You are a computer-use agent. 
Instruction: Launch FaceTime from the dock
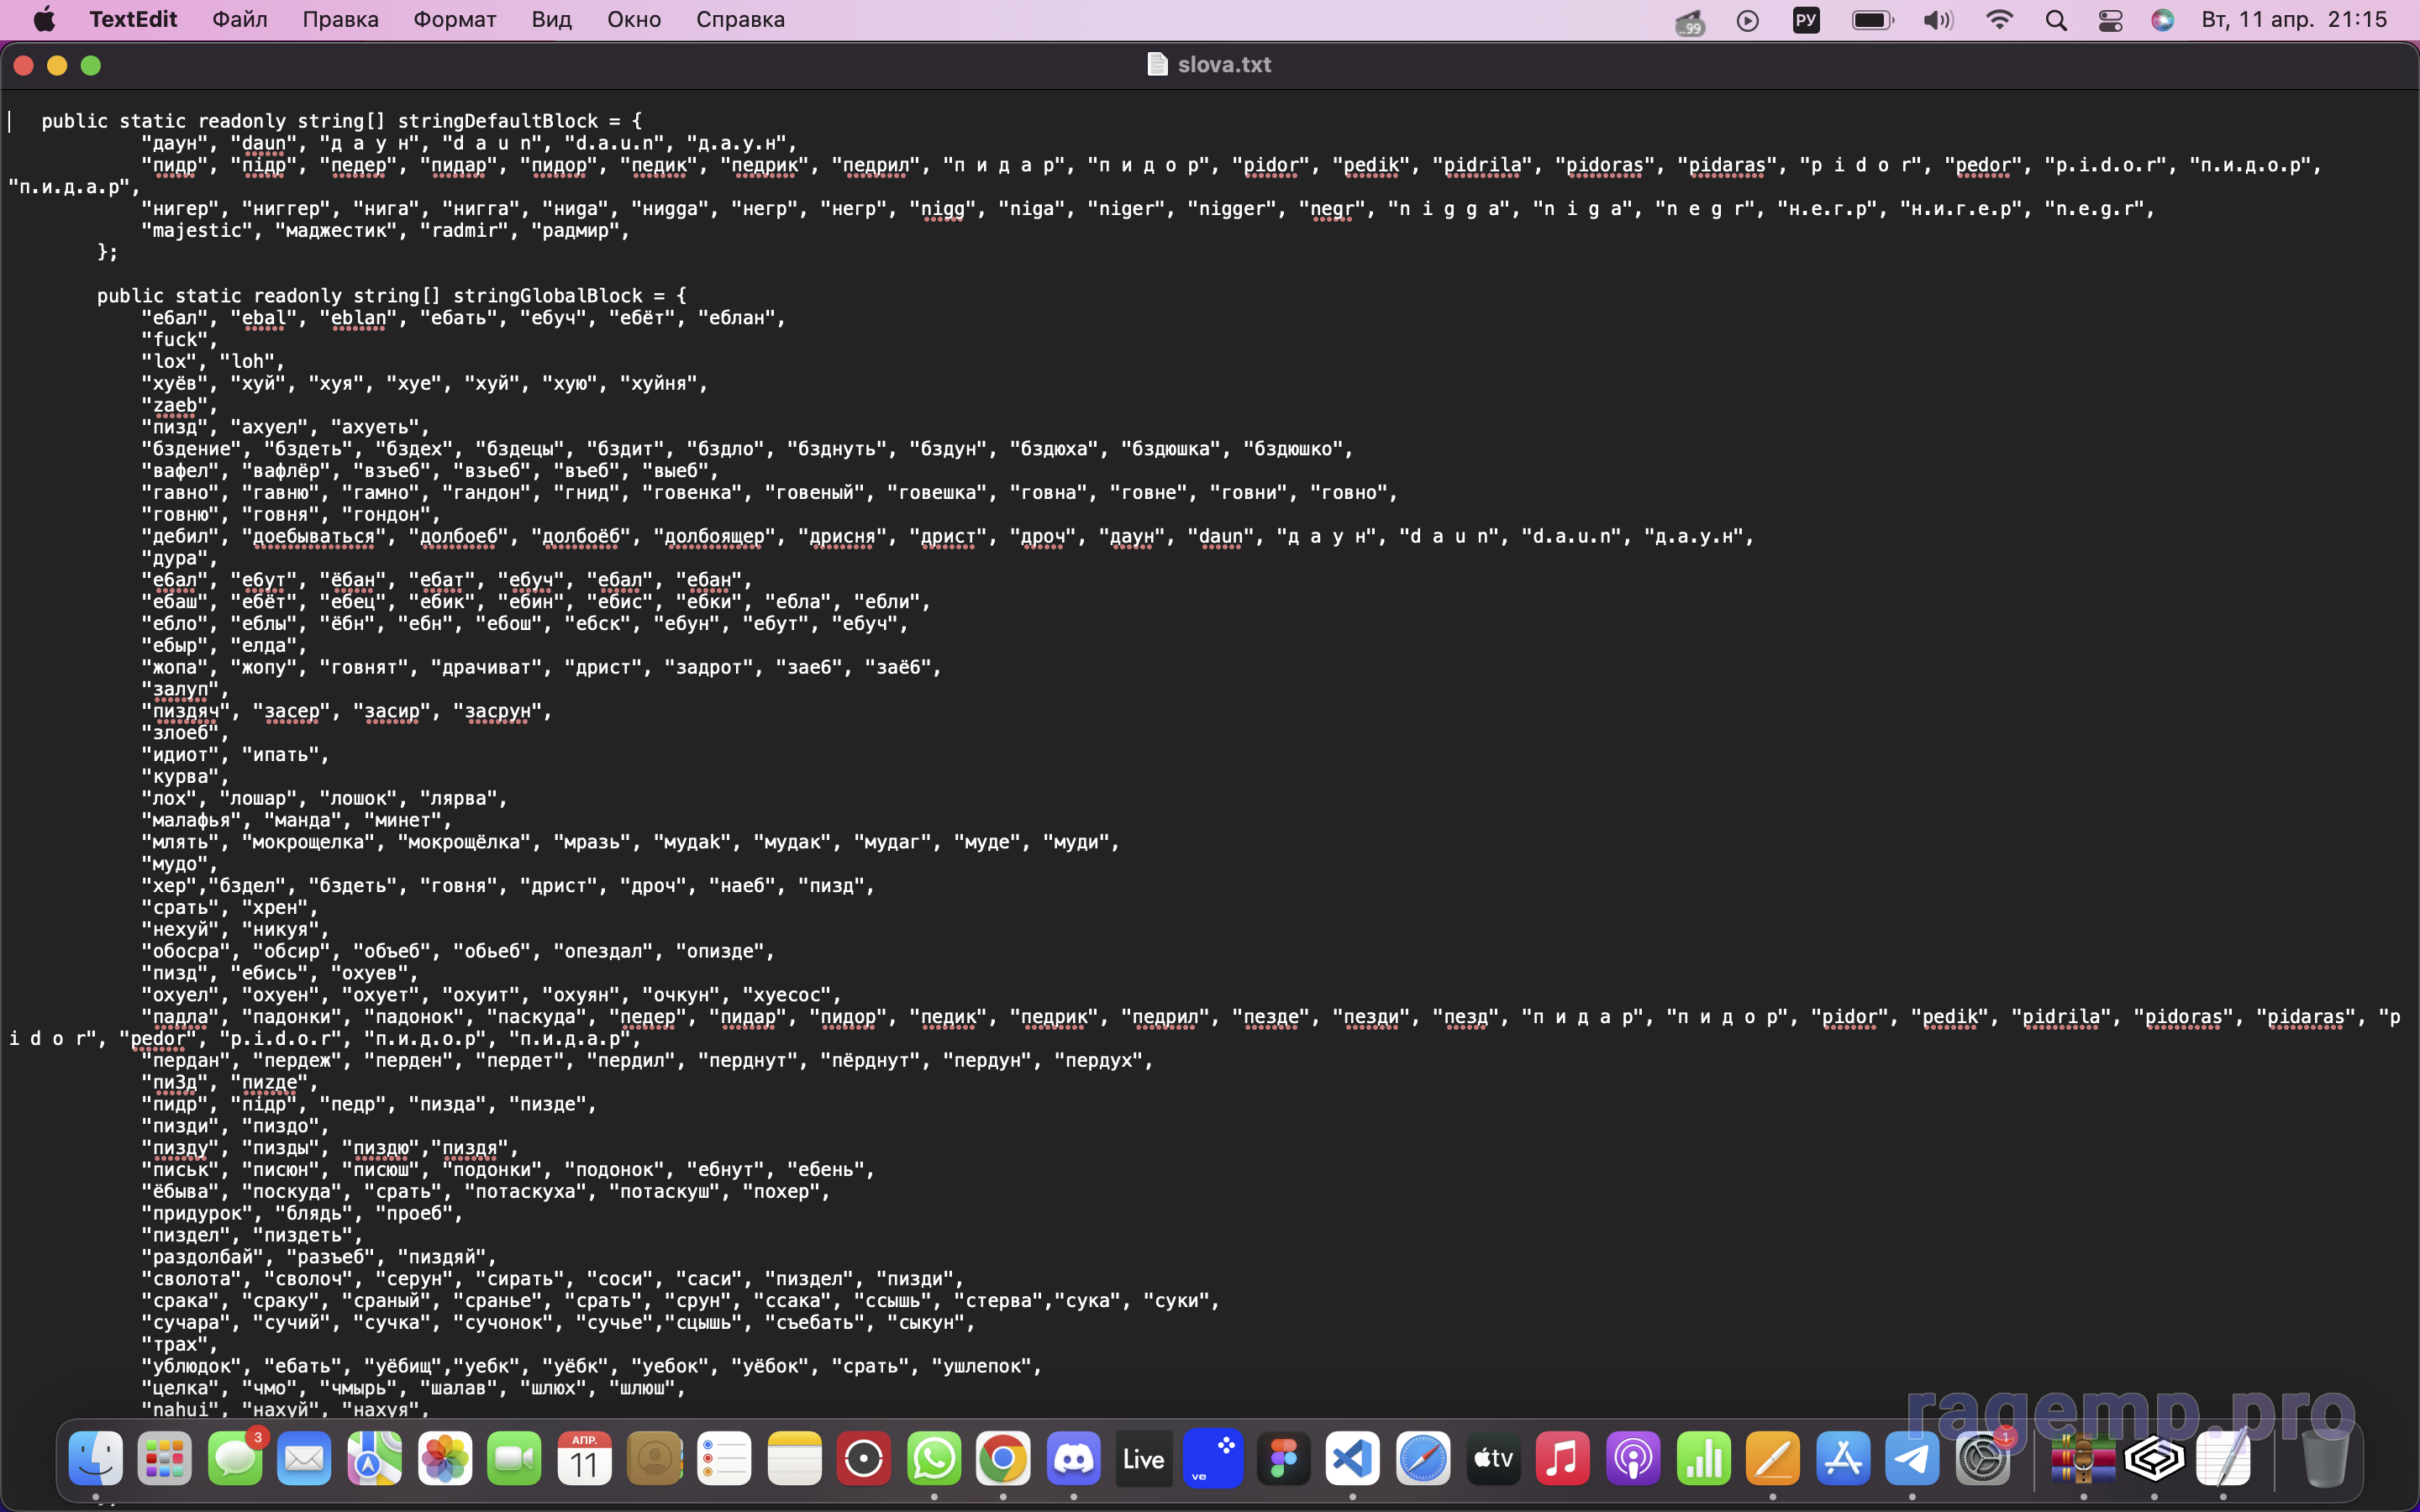[515, 1459]
